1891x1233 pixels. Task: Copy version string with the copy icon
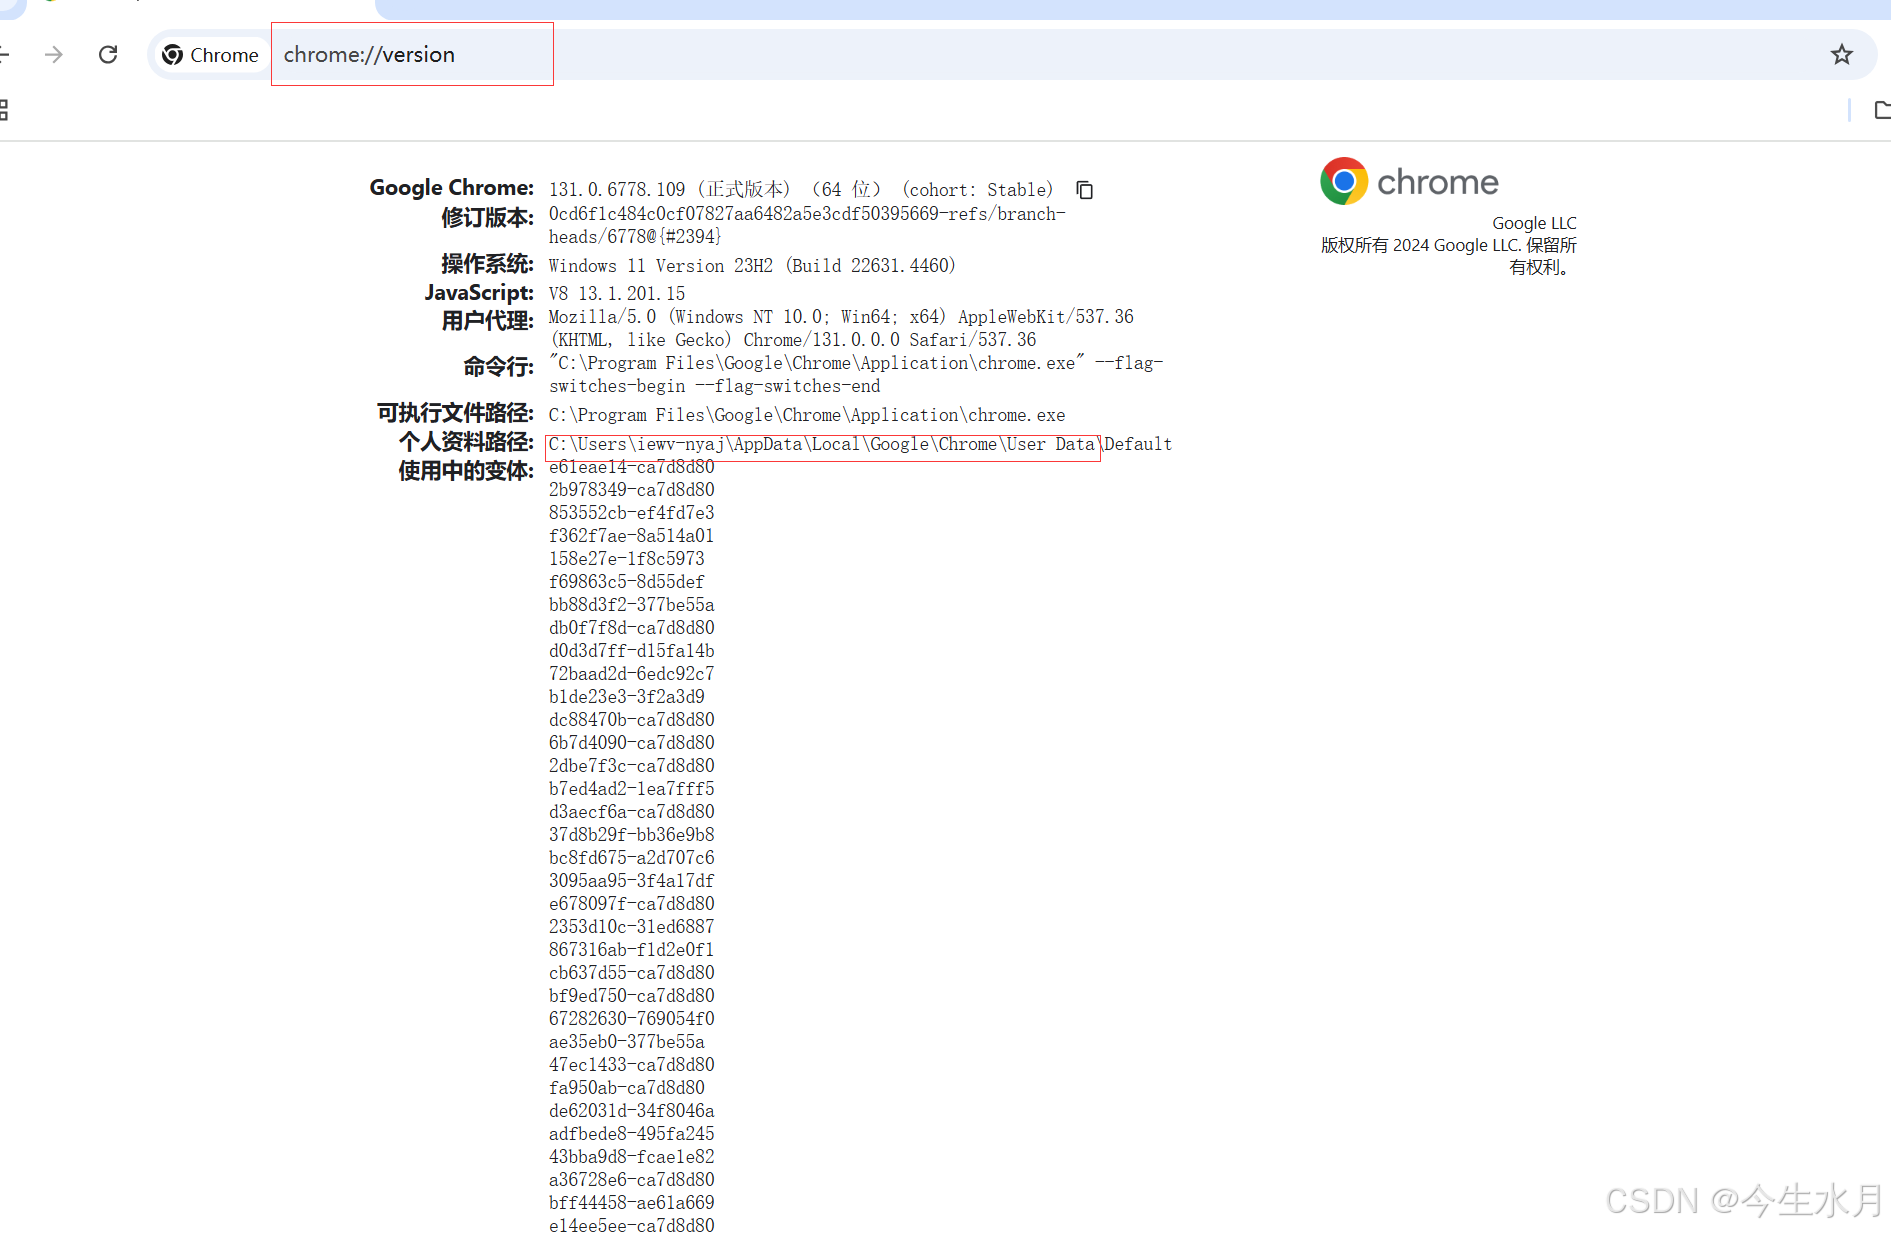tap(1084, 190)
